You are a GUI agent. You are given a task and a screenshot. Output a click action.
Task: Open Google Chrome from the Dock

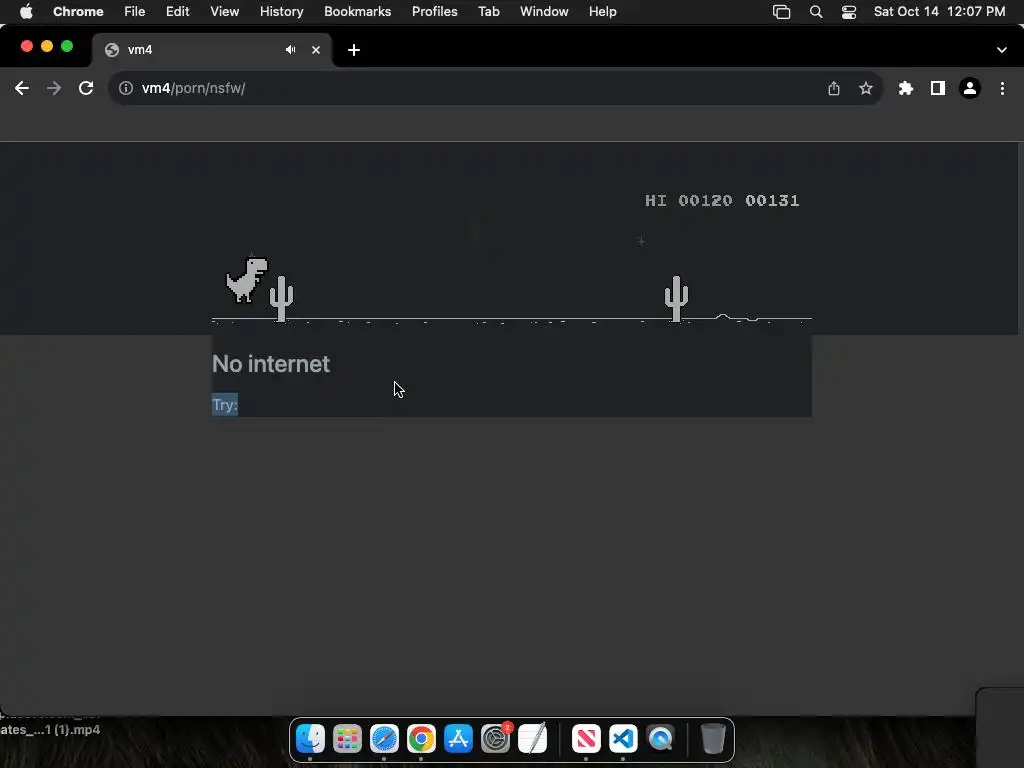point(421,739)
